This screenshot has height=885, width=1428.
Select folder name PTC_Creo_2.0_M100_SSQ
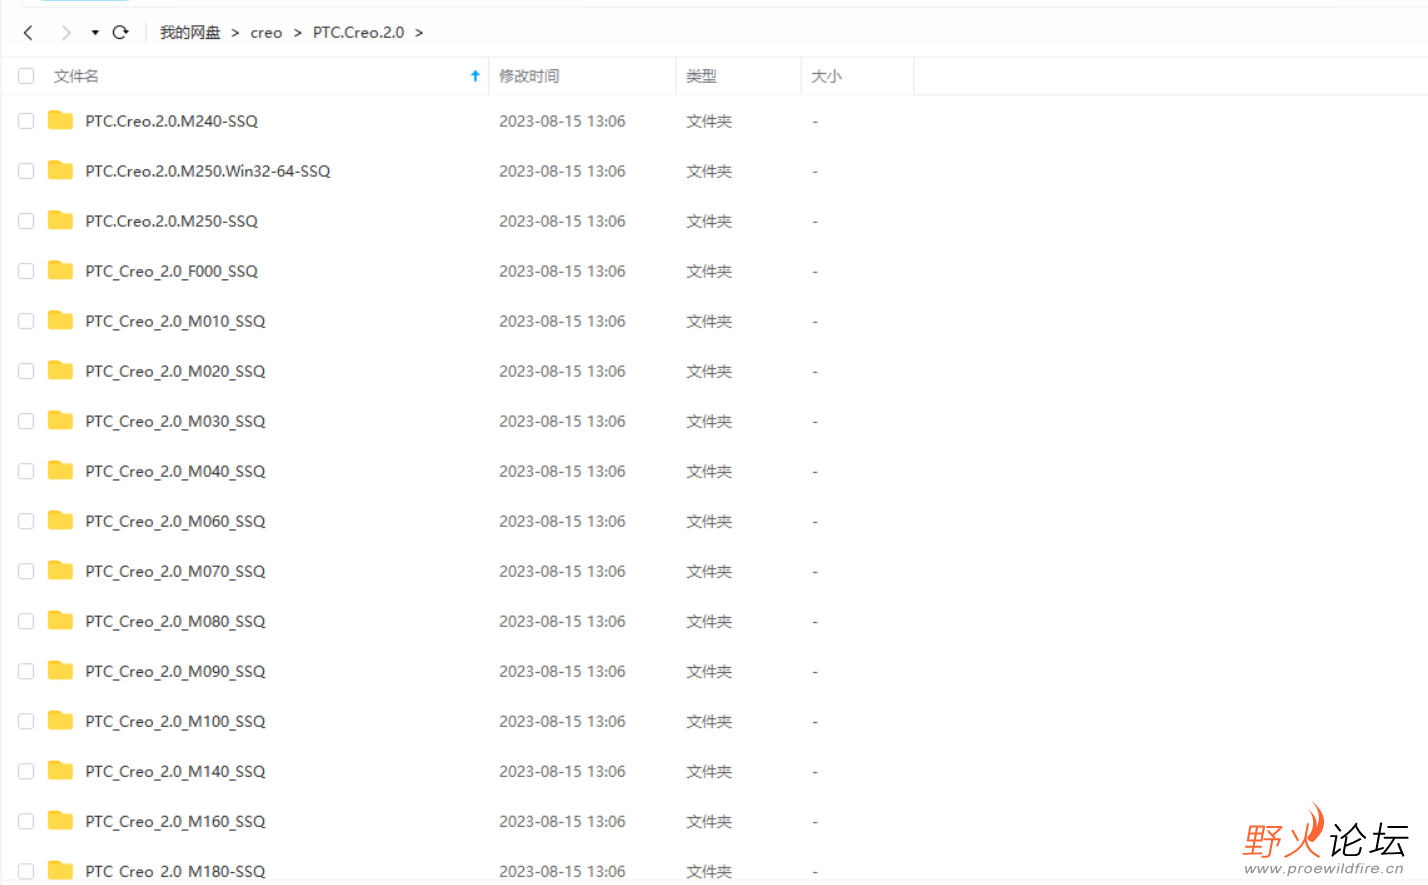click(x=175, y=722)
